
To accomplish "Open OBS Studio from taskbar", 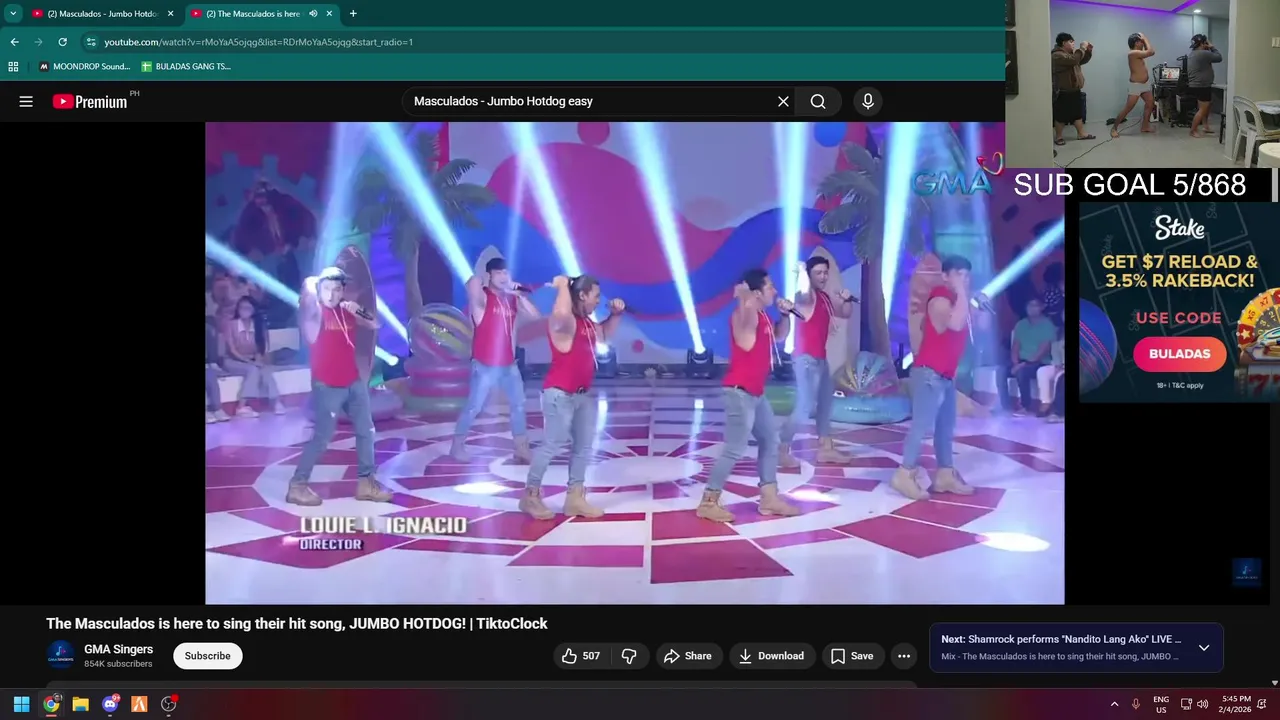I will click(x=168, y=704).
